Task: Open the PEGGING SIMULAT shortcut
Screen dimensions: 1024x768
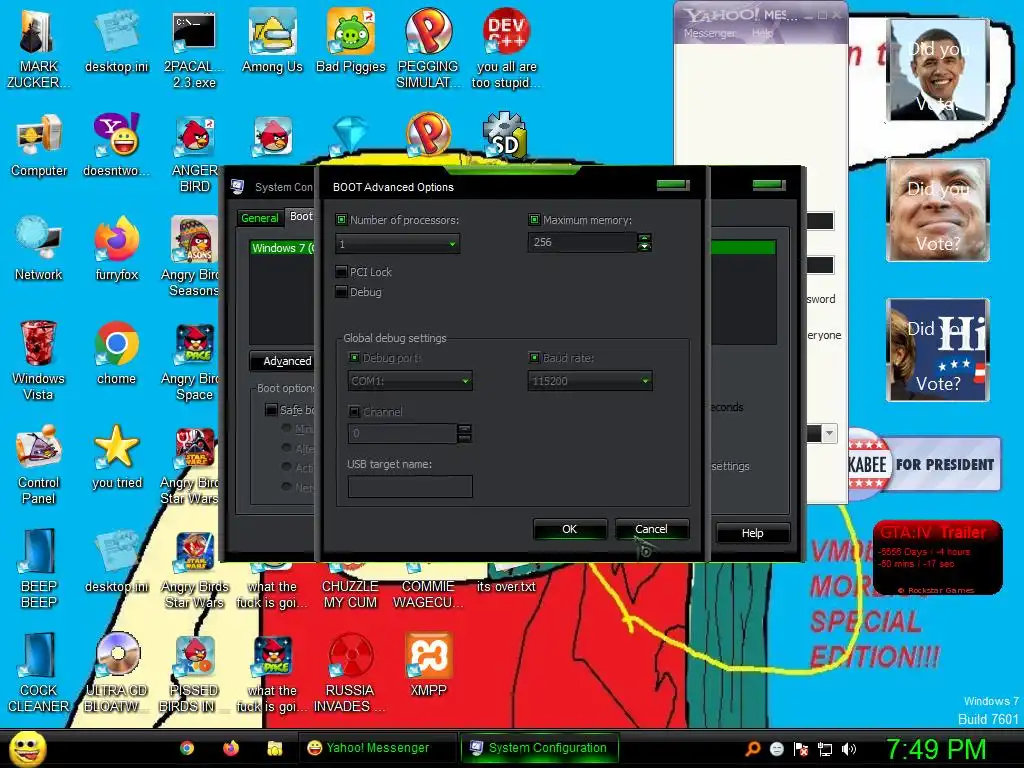Action: pyautogui.click(x=428, y=49)
